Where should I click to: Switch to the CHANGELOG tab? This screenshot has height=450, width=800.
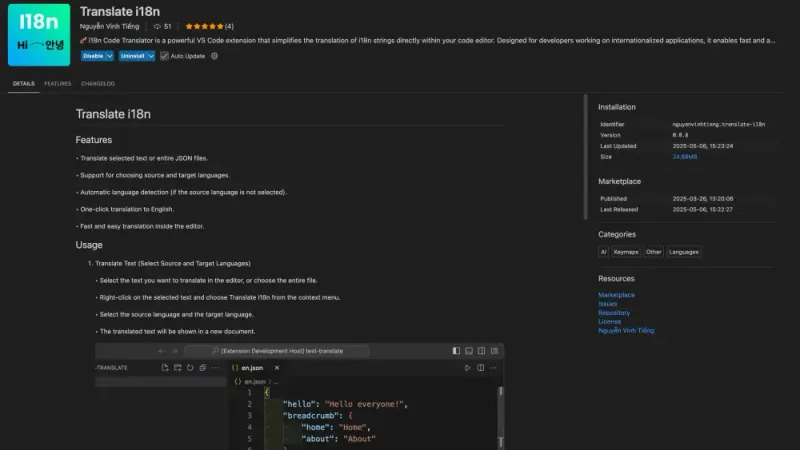pyautogui.click(x=98, y=84)
